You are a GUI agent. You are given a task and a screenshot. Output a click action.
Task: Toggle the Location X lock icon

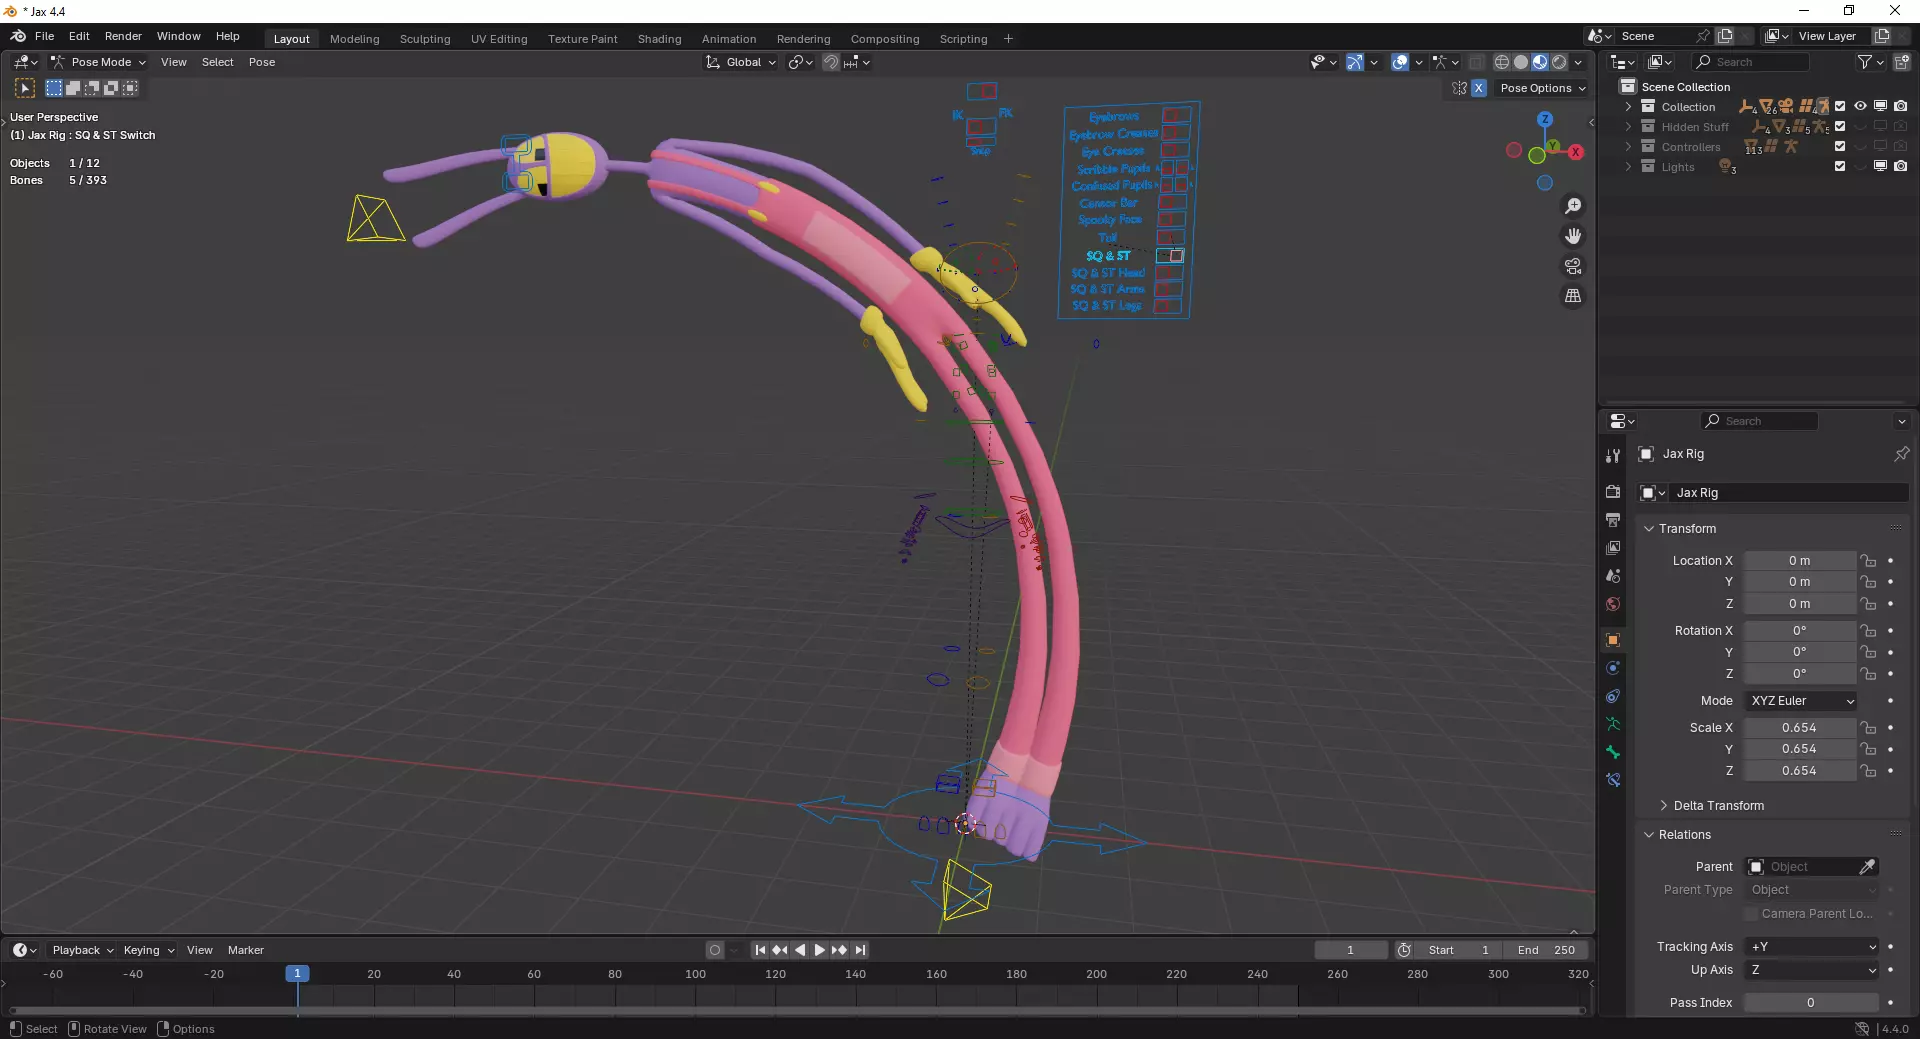click(1868, 561)
